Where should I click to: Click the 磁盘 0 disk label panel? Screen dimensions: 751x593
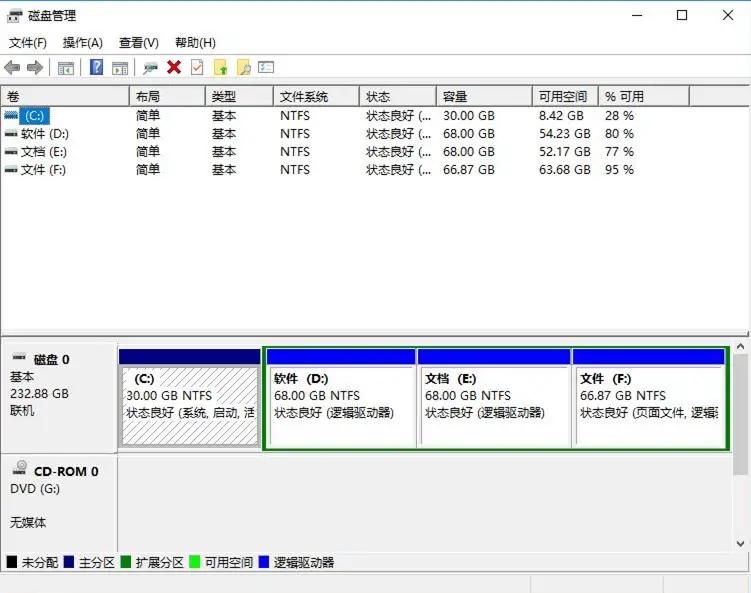tap(59, 398)
